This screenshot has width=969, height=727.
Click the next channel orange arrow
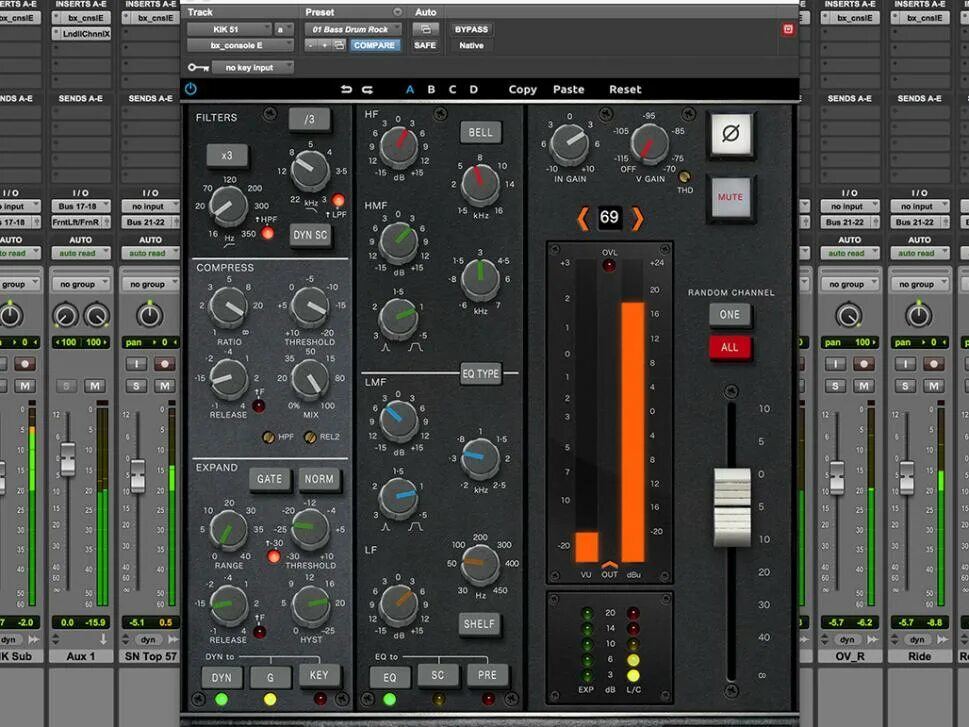[637, 218]
